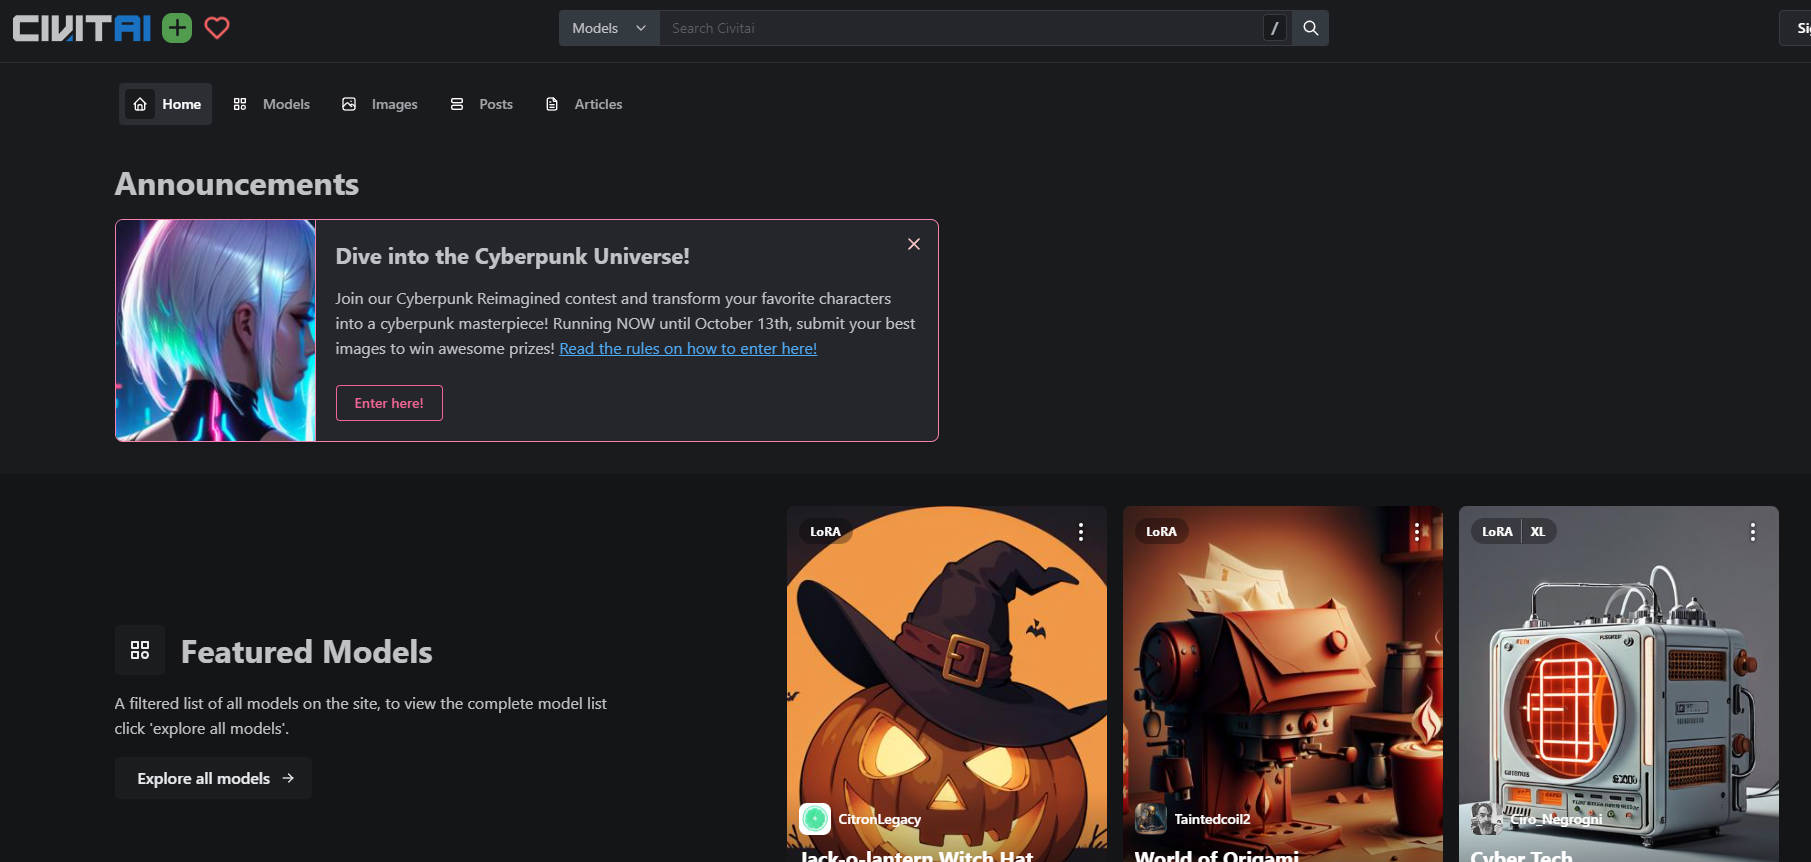Switch to the Models tab

[272, 104]
